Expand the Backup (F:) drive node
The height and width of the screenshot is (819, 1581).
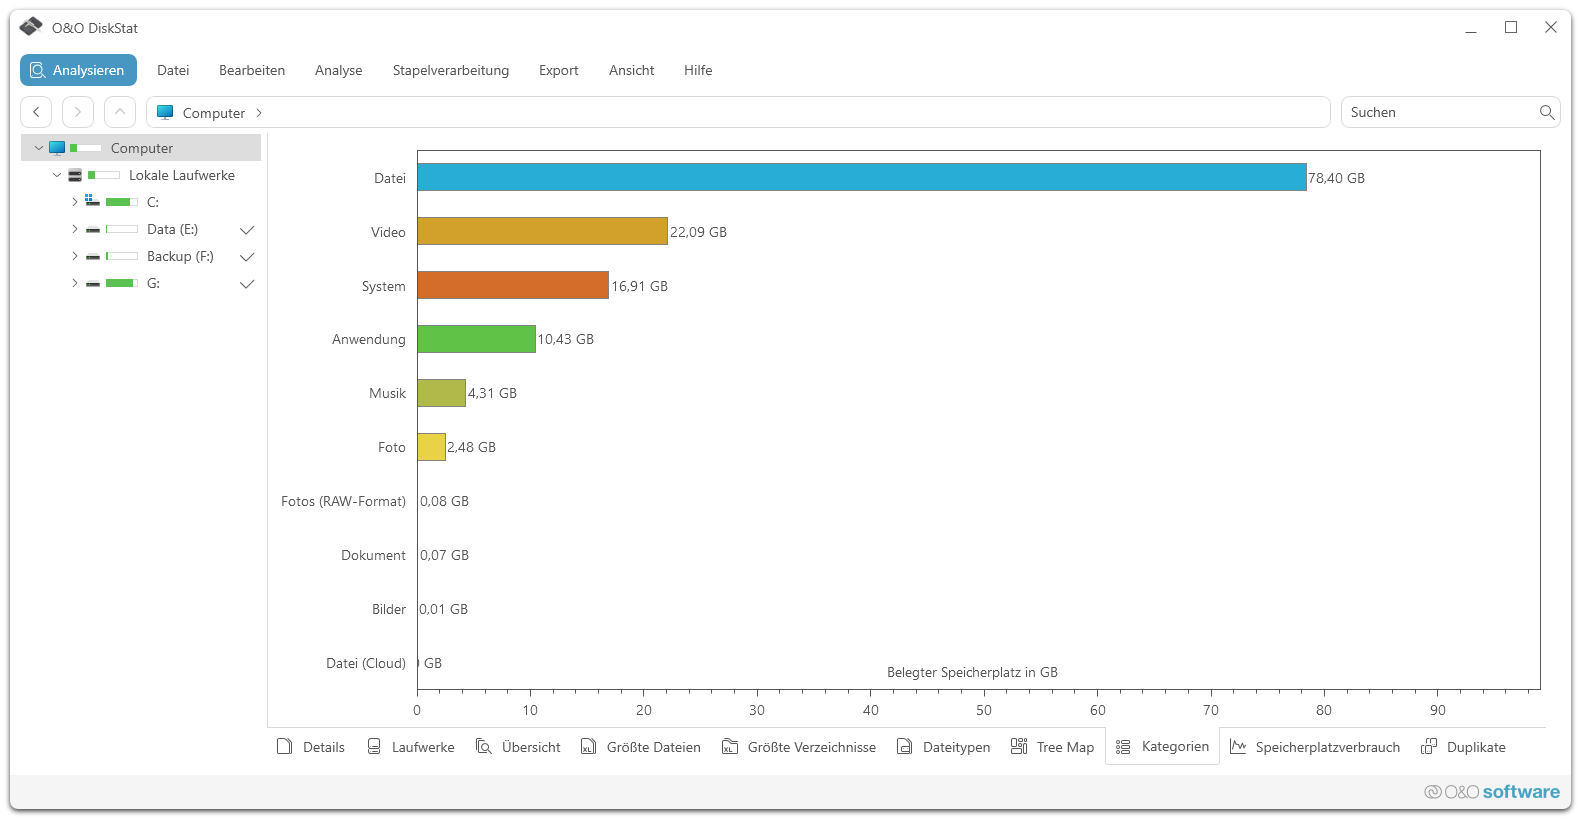[x=74, y=256]
